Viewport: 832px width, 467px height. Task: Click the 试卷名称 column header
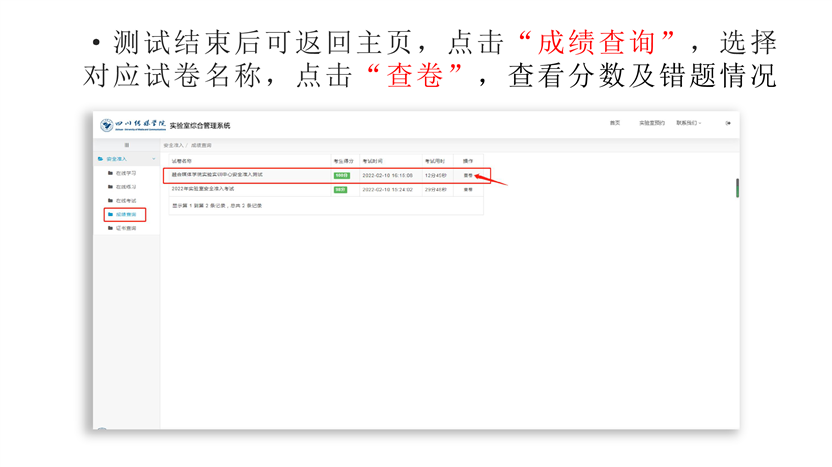(x=181, y=160)
